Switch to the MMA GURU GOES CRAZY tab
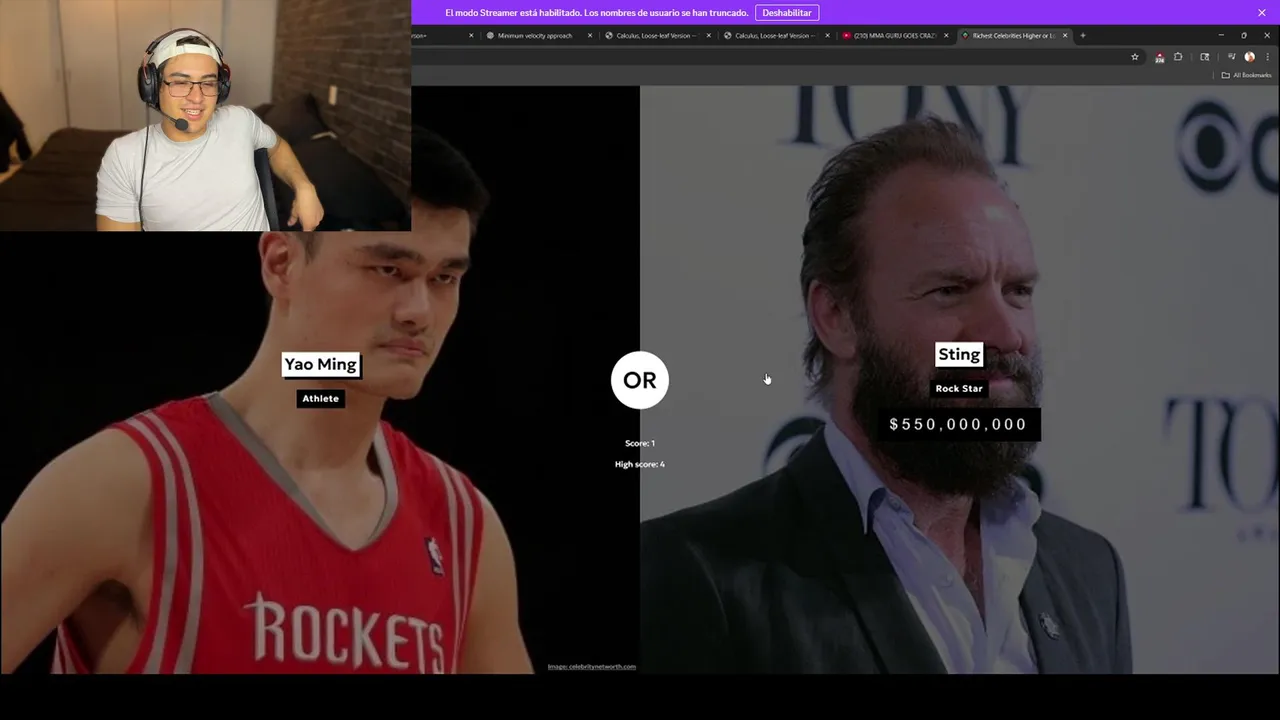This screenshot has width=1280, height=720. [x=894, y=35]
